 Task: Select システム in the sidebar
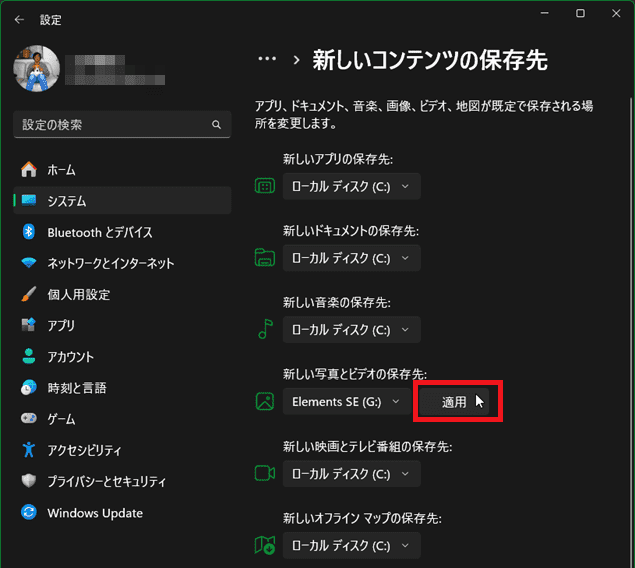click(x=66, y=201)
